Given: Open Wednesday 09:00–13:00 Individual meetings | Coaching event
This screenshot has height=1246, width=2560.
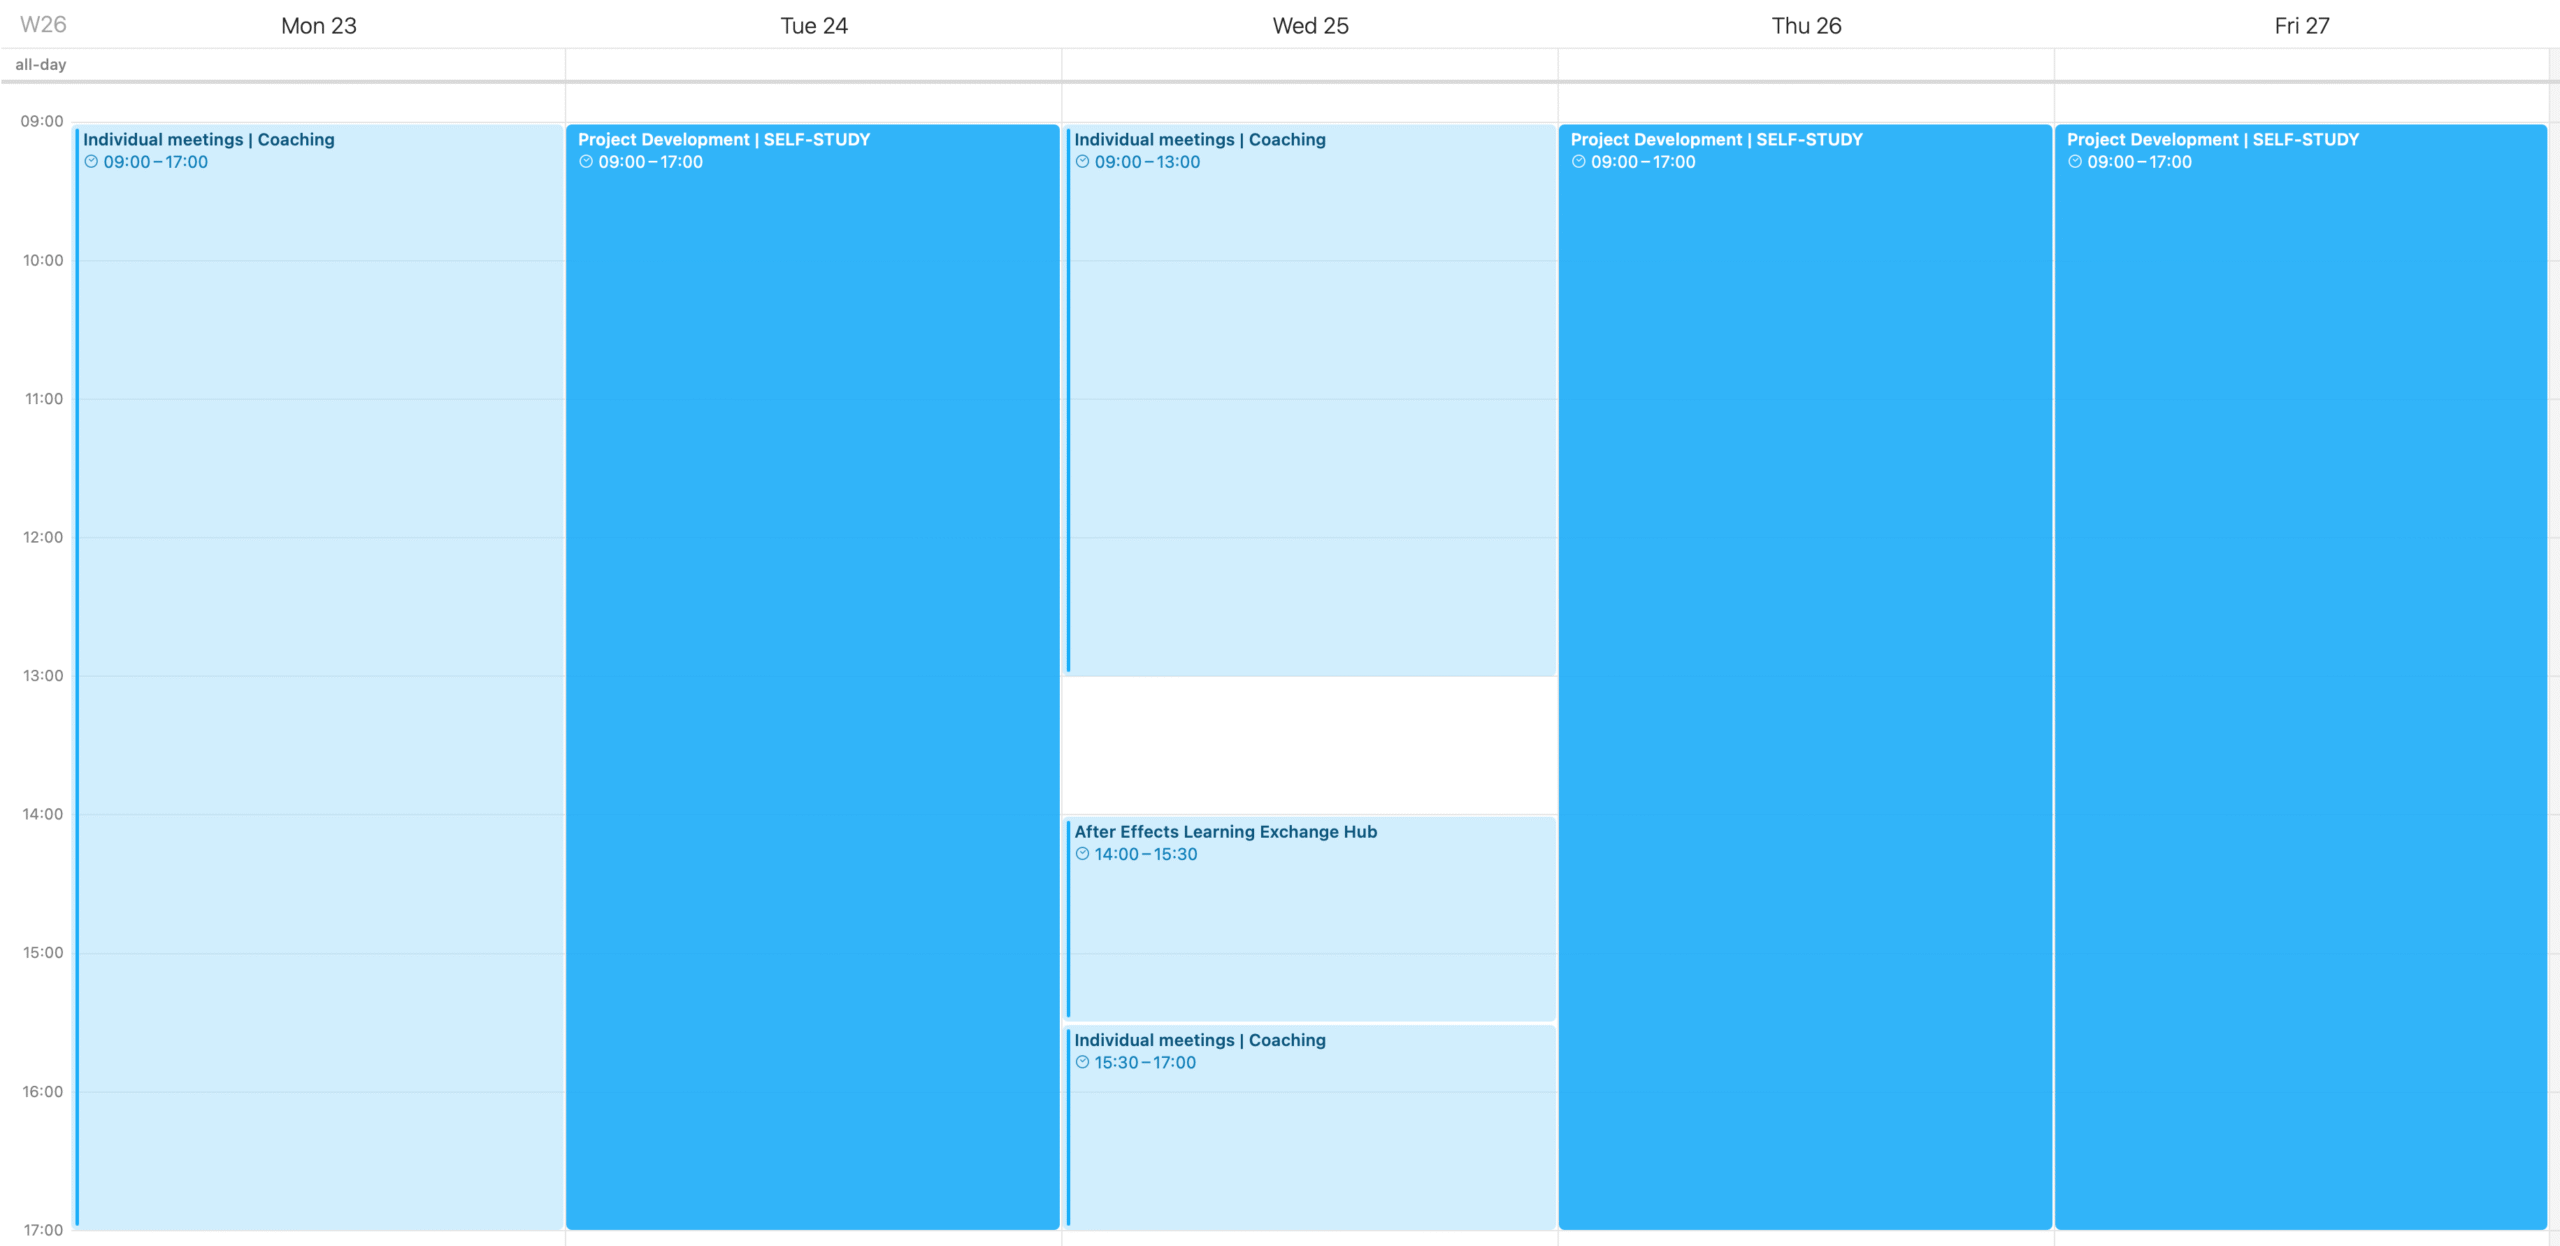Looking at the screenshot, I should (x=1310, y=400).
